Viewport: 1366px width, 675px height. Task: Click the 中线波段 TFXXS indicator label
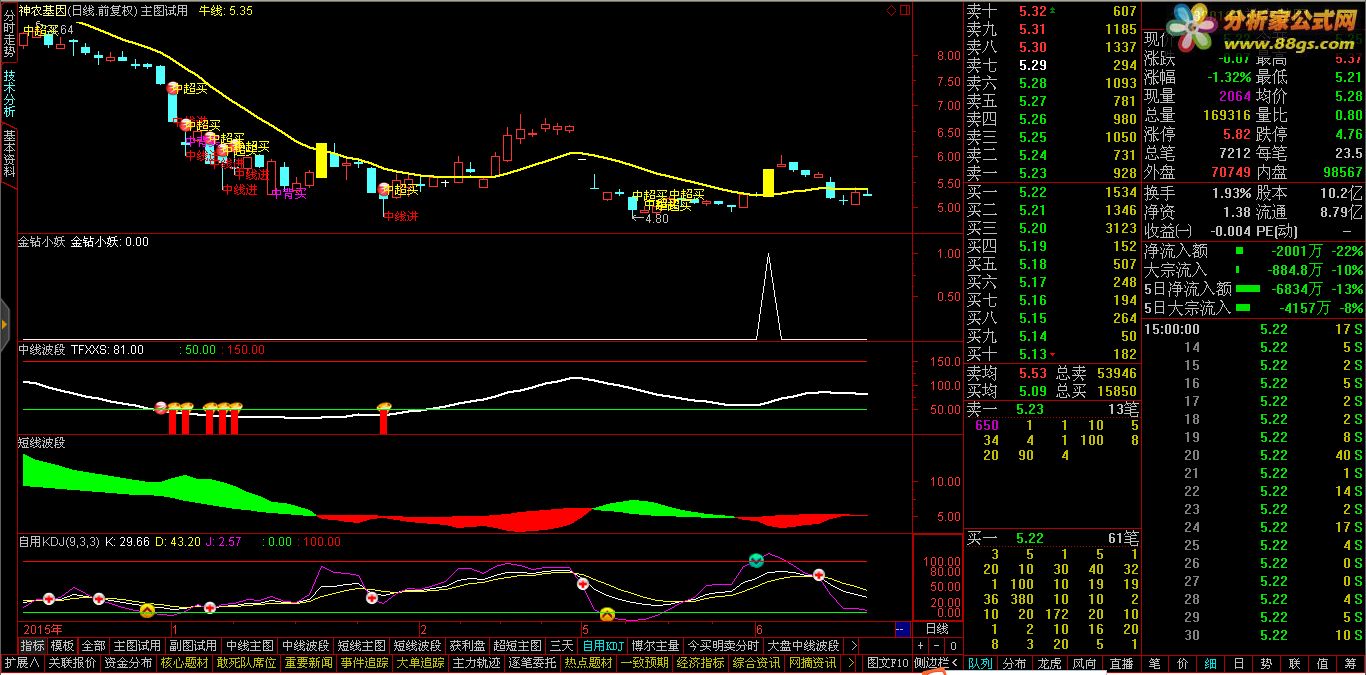pyautogui.click(x=81, y=350)
